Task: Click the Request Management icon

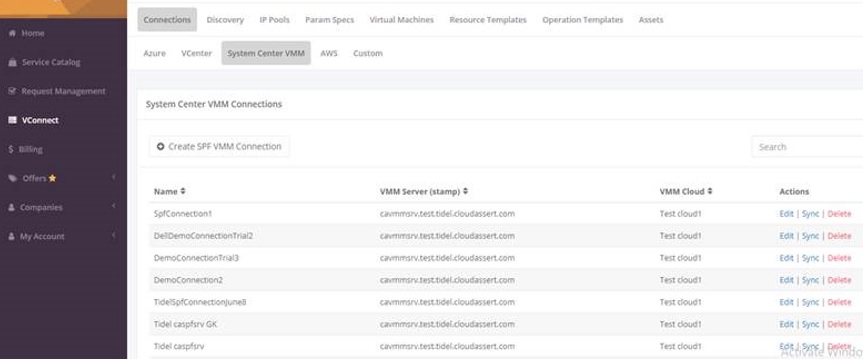Action: [x=13, y=91]
